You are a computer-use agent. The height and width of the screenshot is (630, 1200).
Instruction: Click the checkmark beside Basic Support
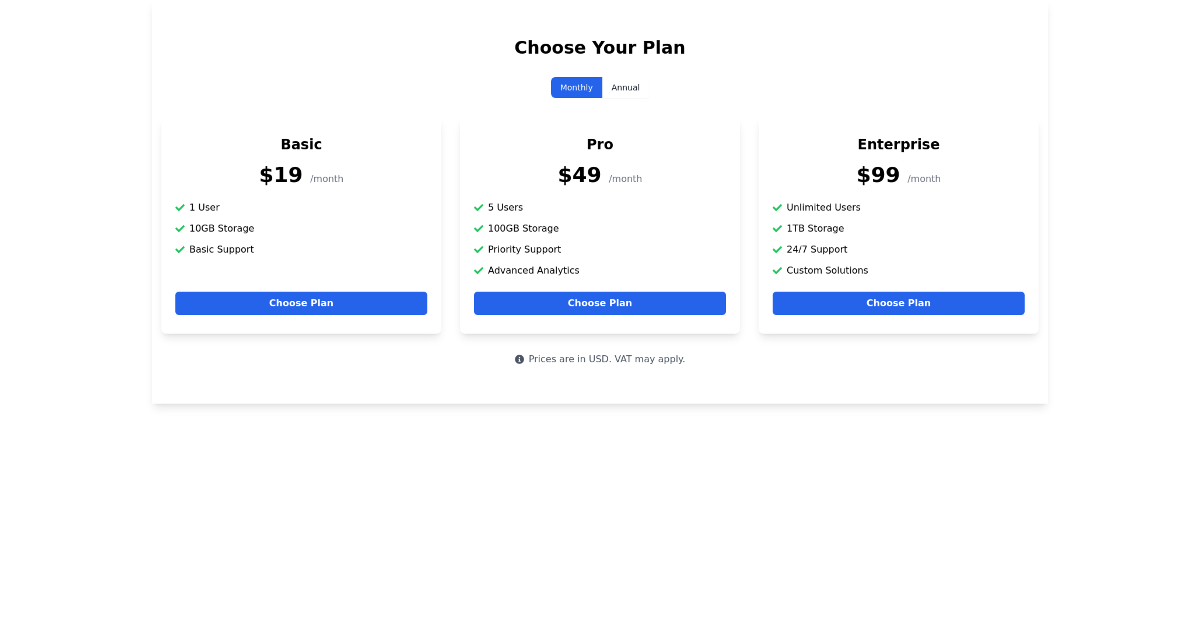point(180,249)
